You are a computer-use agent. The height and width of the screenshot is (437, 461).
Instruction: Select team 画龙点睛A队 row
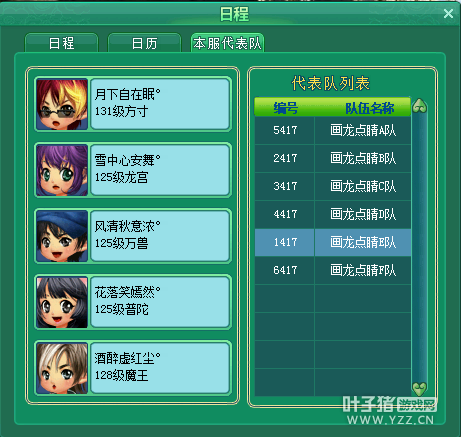pos(333,130)
